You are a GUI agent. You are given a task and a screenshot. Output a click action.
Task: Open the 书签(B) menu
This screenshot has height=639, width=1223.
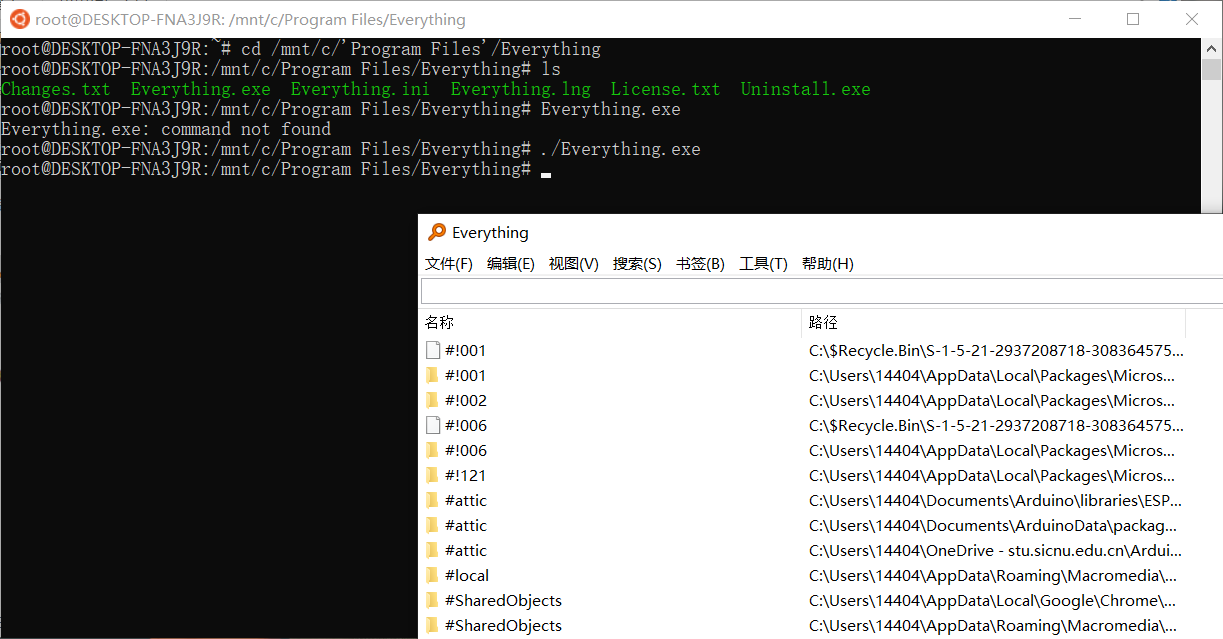(700, 263)
